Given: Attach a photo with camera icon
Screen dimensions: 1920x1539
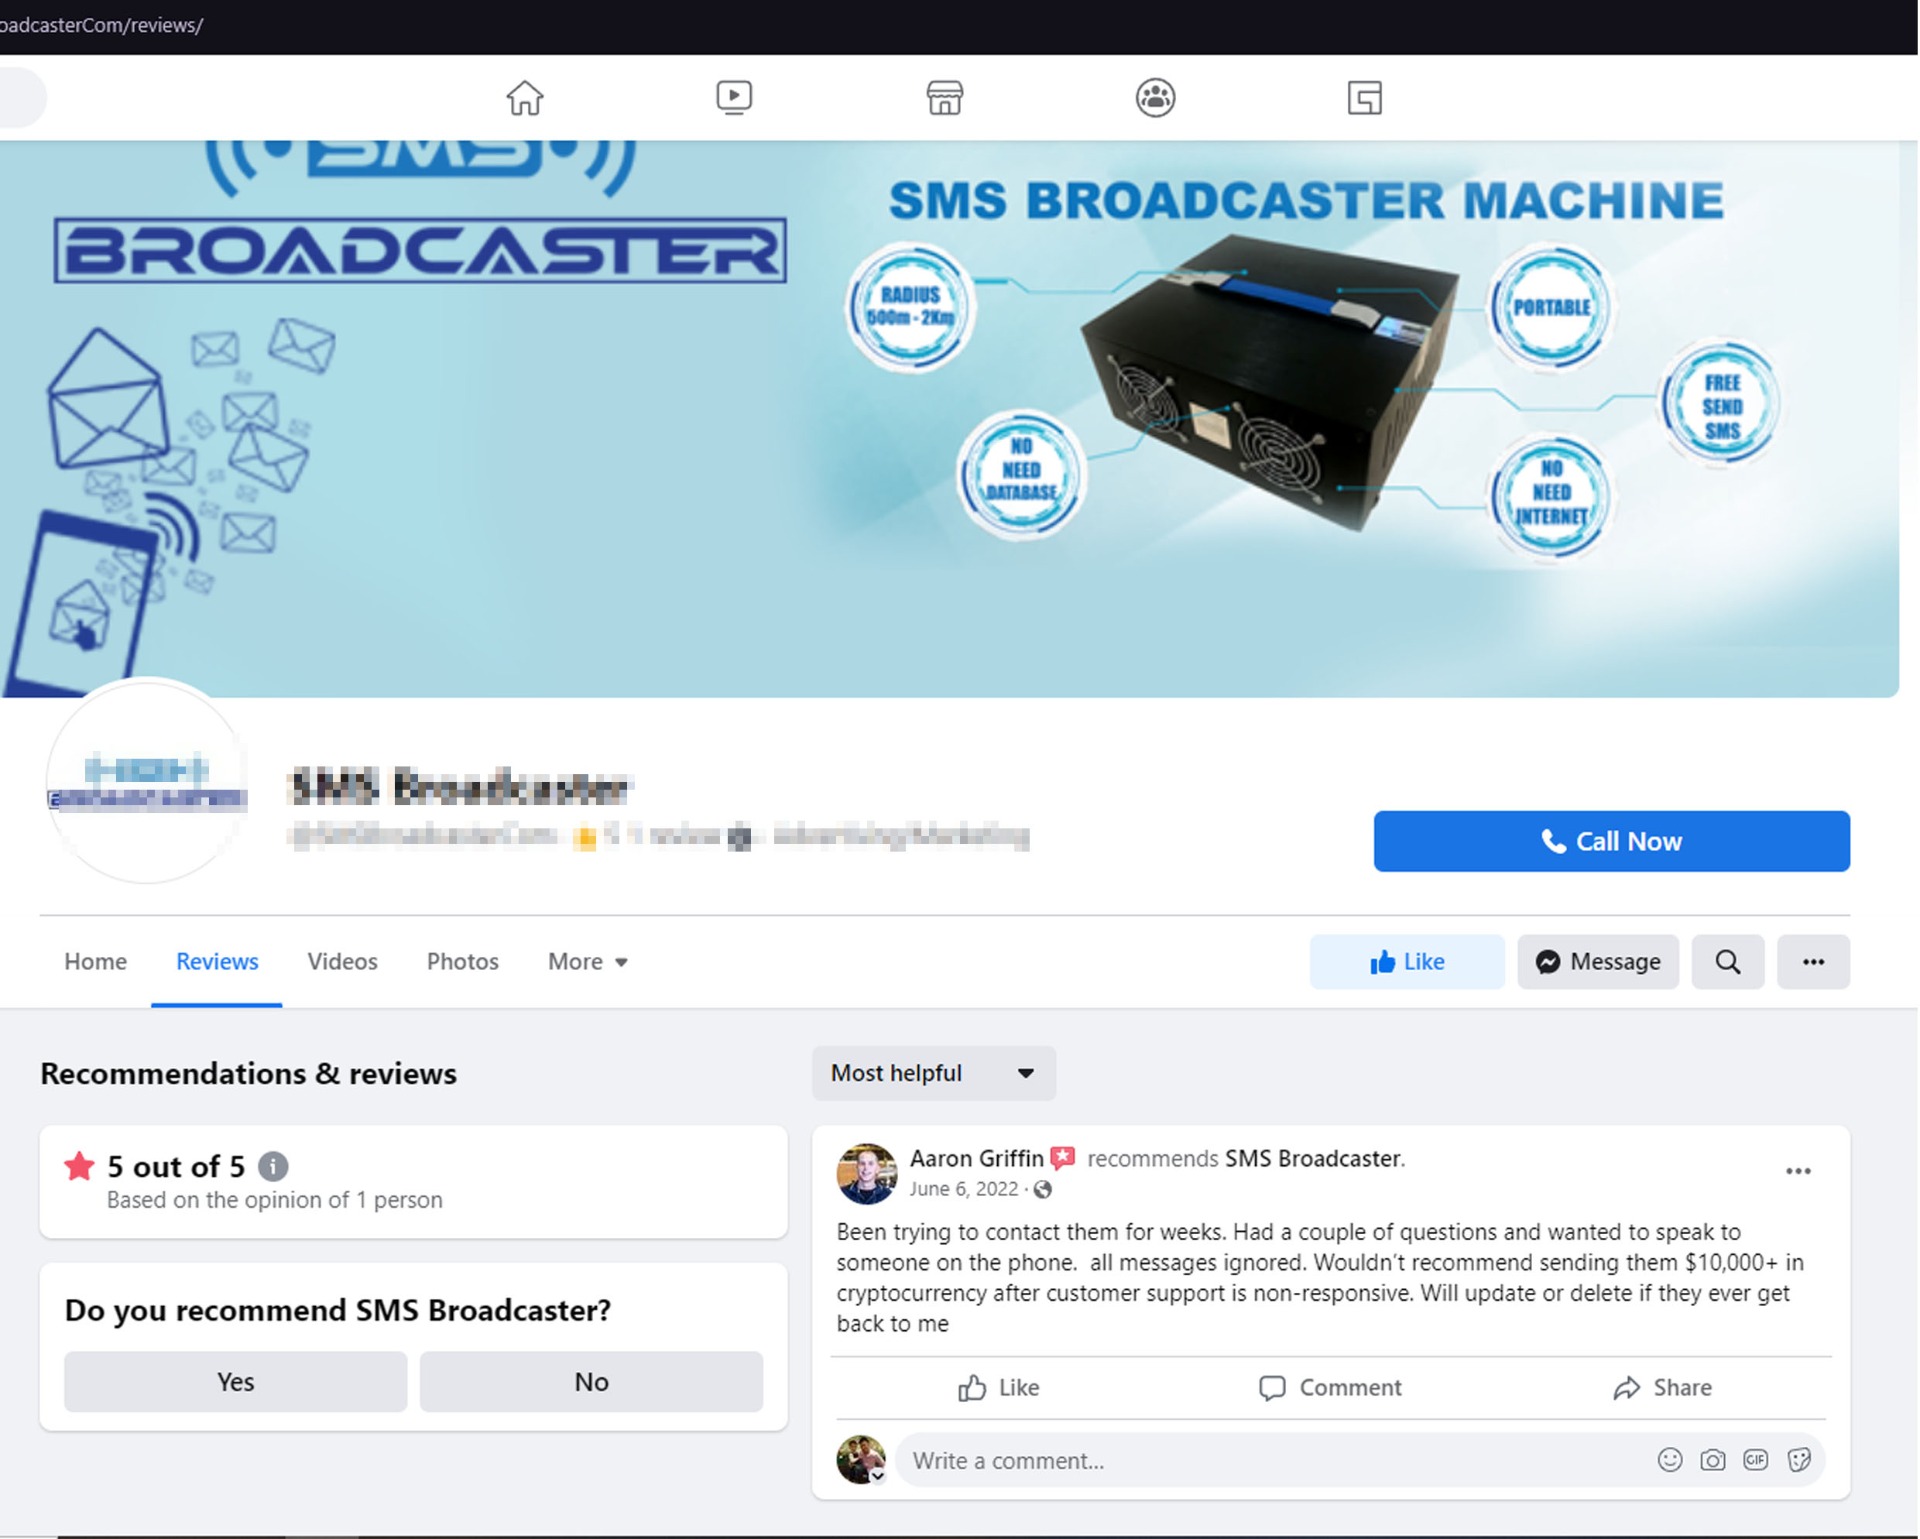Looking at the screenshot, I should [x=1712, y=1460].
